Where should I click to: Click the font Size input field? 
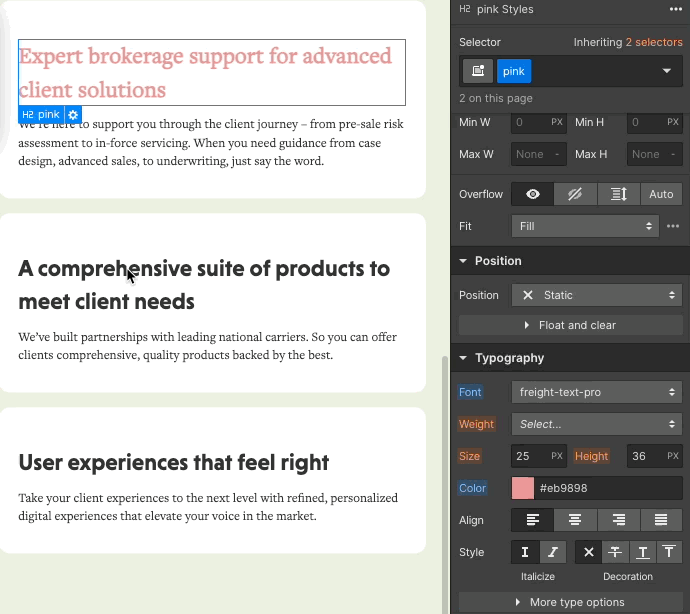pyautogui.click(x=531, y=456)
